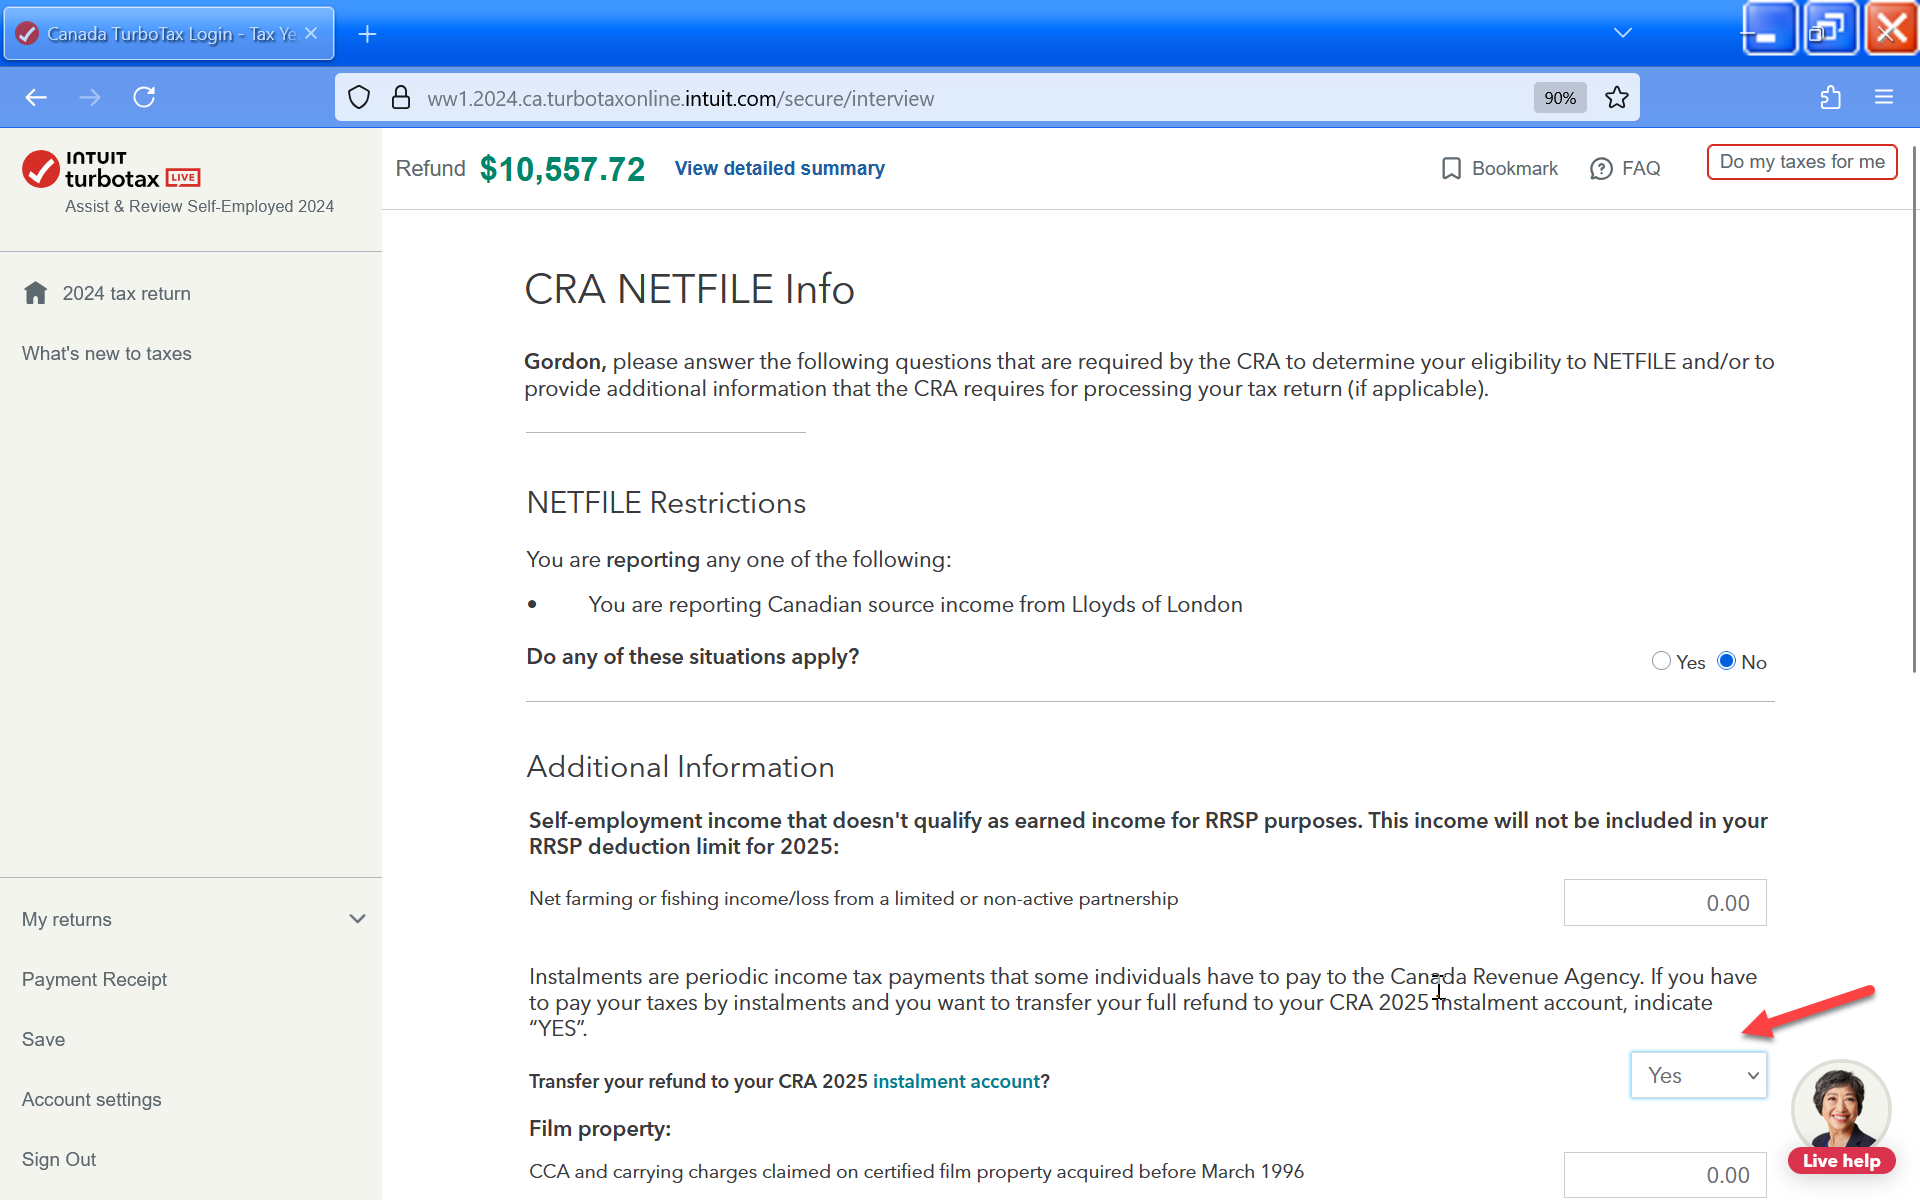
Task: Click the Assist & Review Self-Employed 2024 text
Action: (199, 206)
